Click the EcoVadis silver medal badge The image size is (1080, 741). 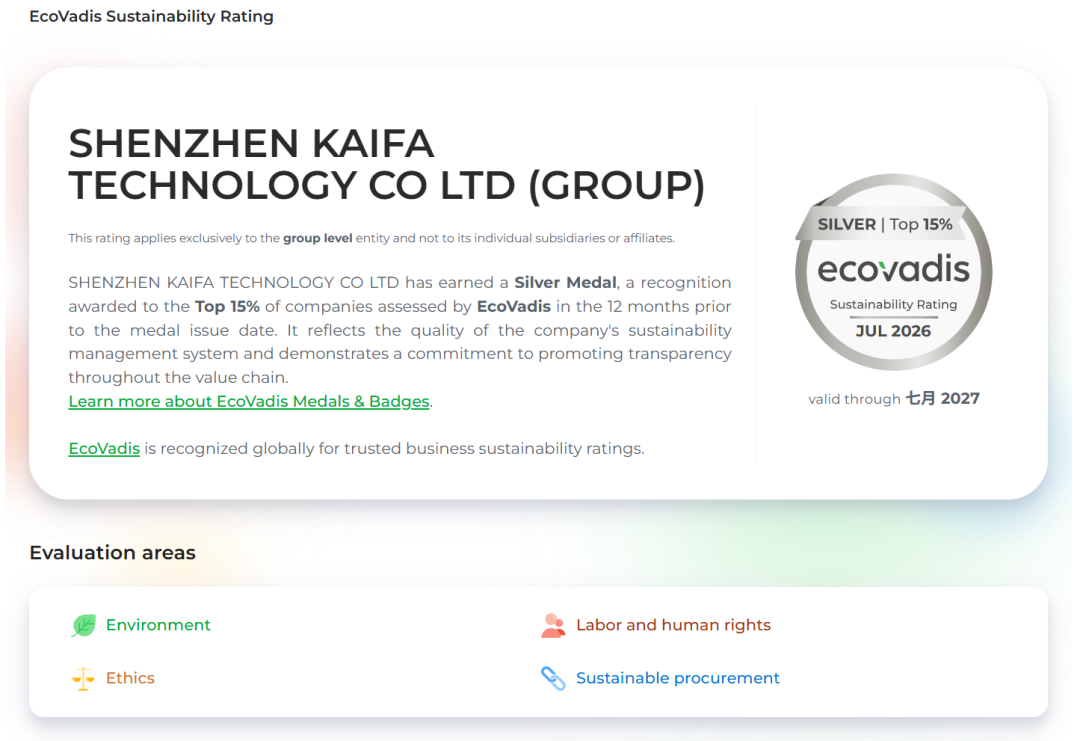pyautogui.click(x=893, y=272)
